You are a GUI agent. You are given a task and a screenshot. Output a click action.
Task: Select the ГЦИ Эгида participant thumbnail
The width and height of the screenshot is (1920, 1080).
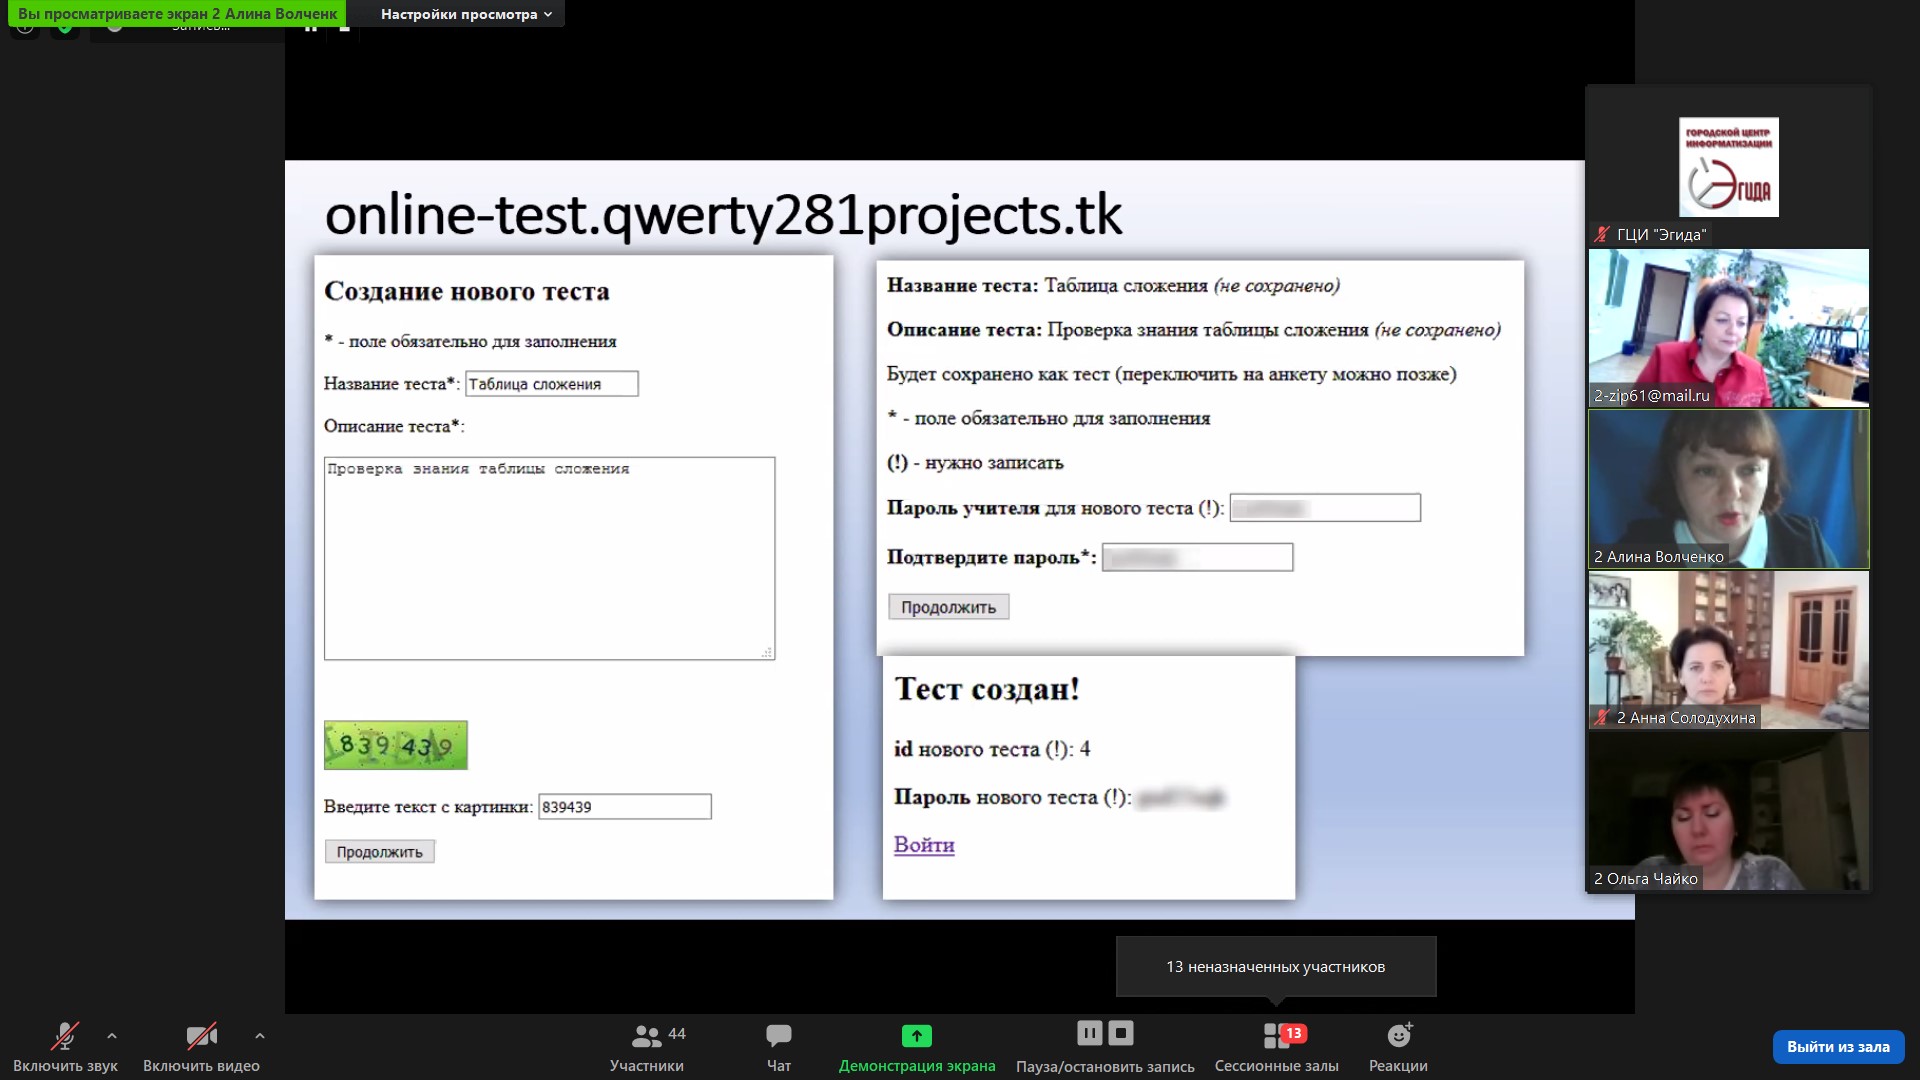click(x=1728, y=167)
